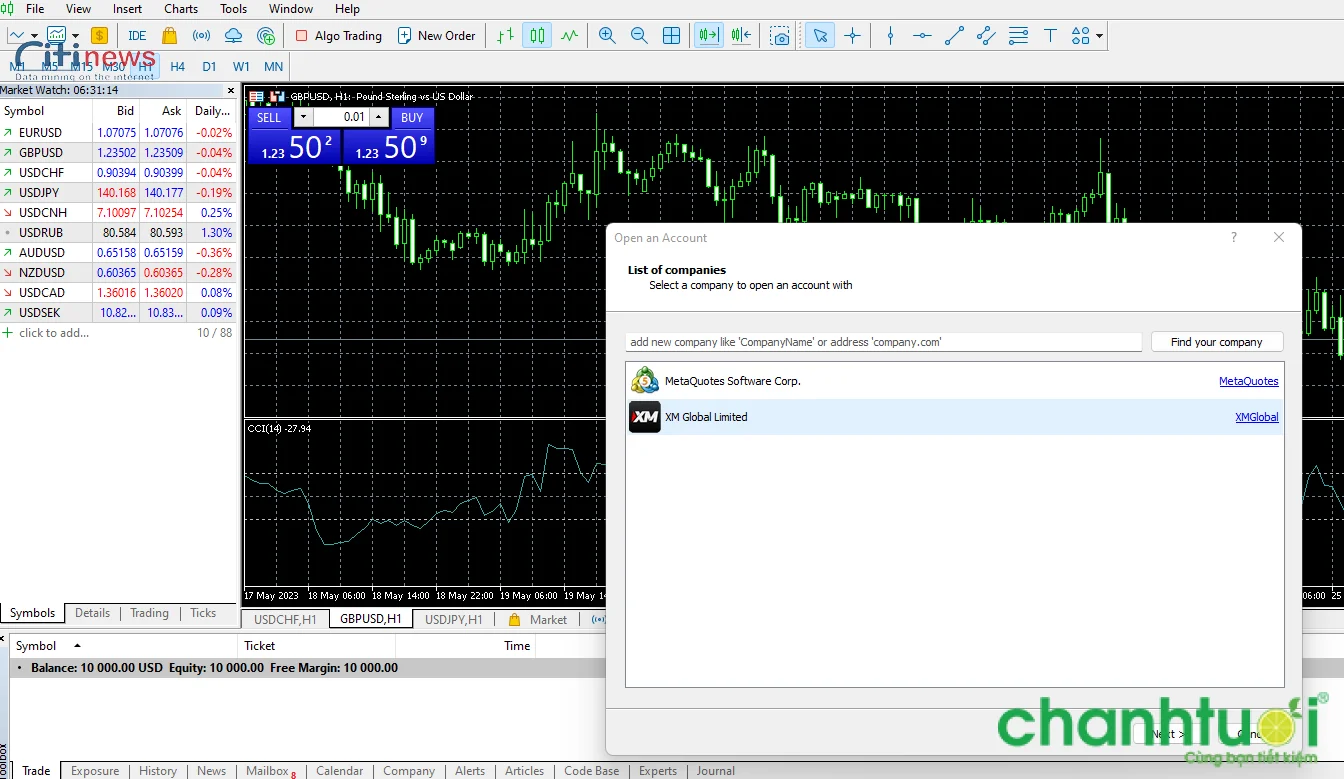1344x779 pixels.
Task: Switch to USDJPY,H1 chart tab
Action: pyautogui.click(x=454, y=620)
